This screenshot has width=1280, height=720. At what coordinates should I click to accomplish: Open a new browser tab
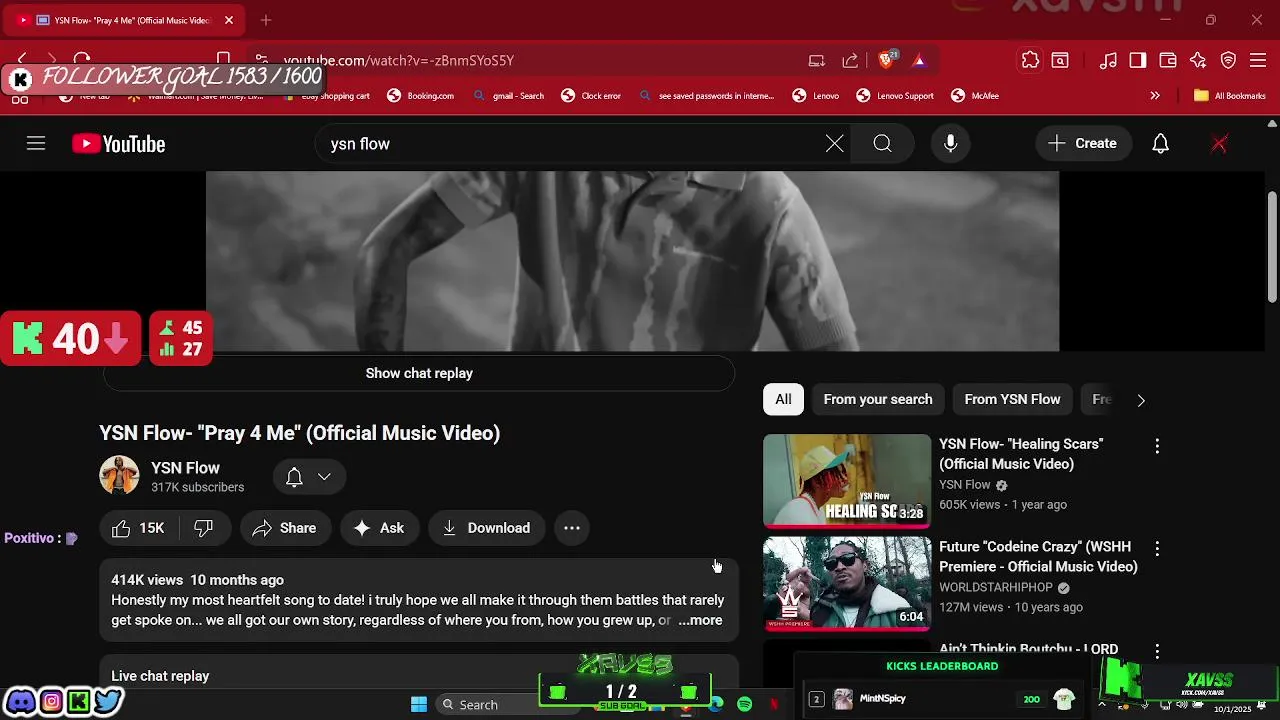(266, 20)
